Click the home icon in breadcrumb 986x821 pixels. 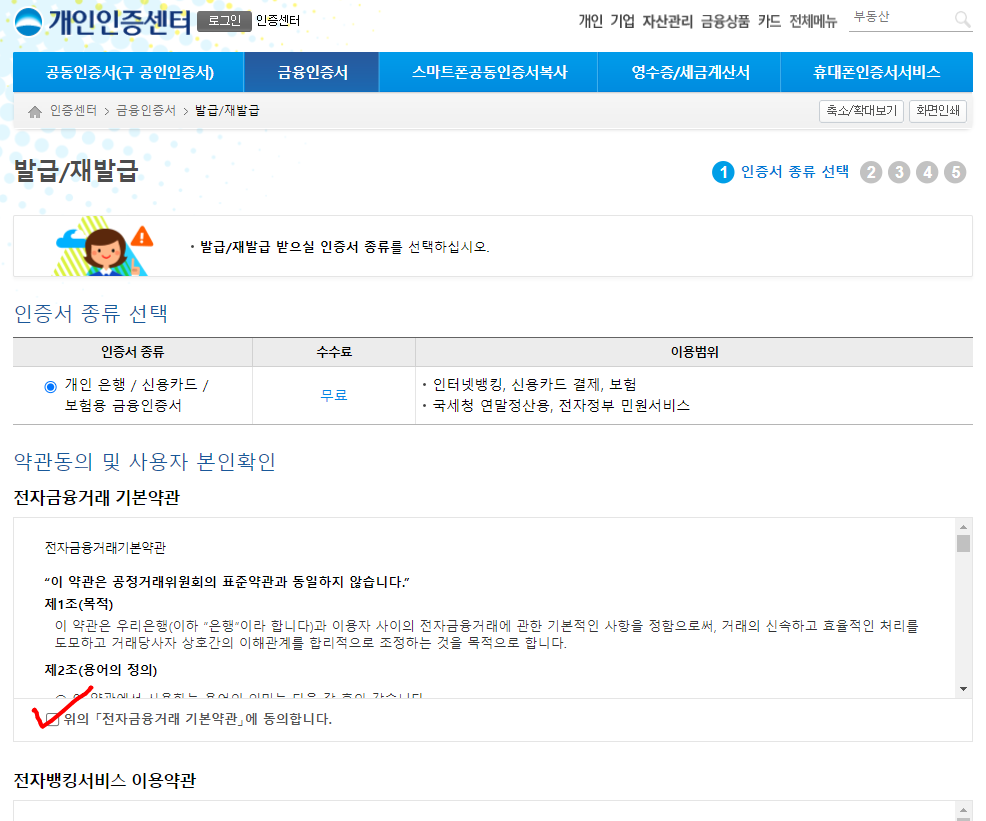pyautogui.click(x=35, y=112)
